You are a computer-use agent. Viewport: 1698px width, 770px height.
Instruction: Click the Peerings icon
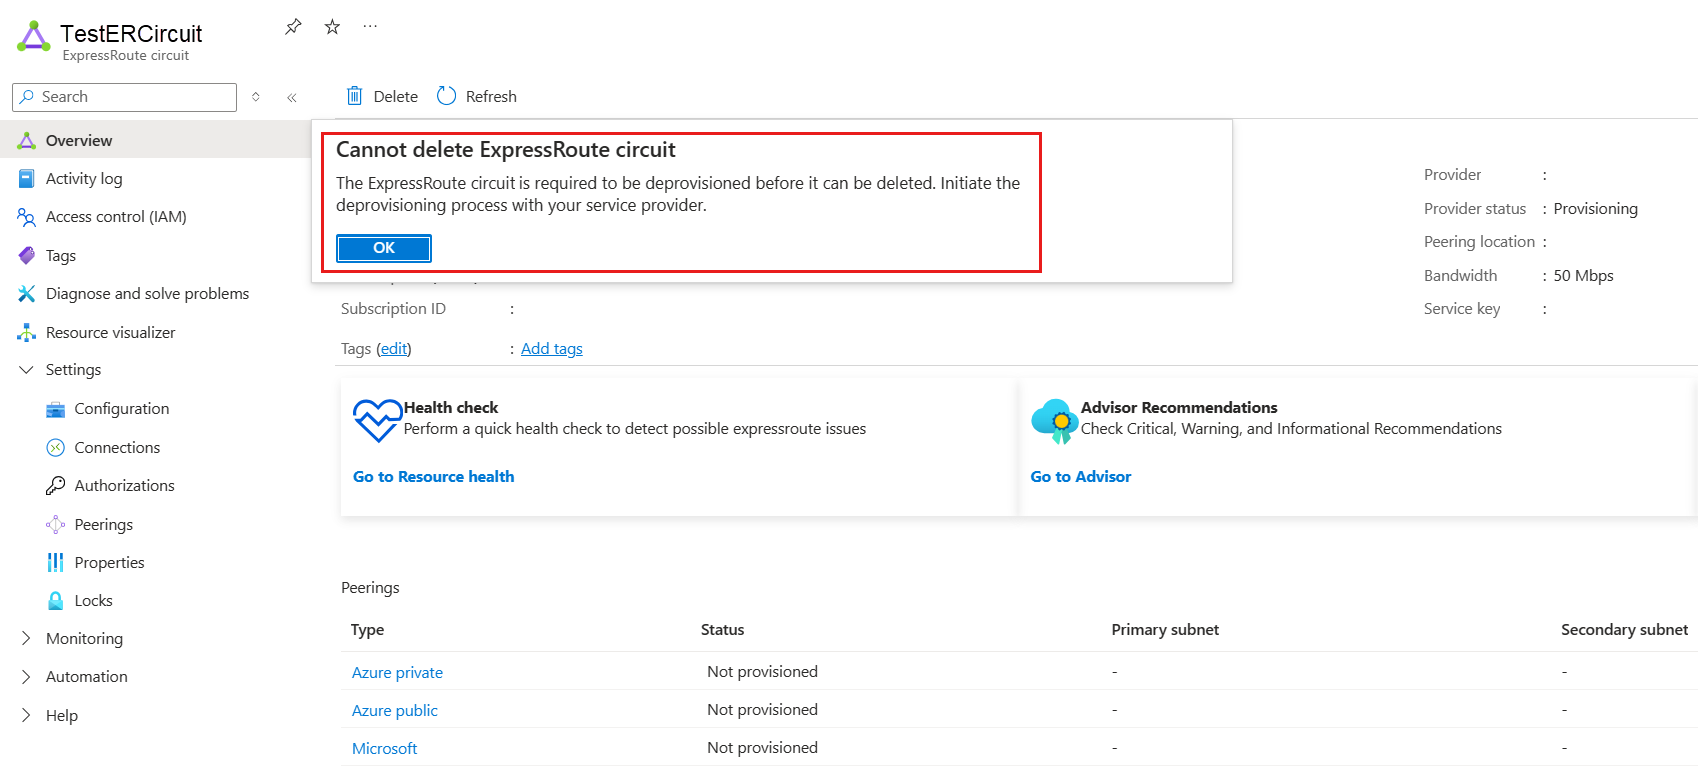point(56,523)
